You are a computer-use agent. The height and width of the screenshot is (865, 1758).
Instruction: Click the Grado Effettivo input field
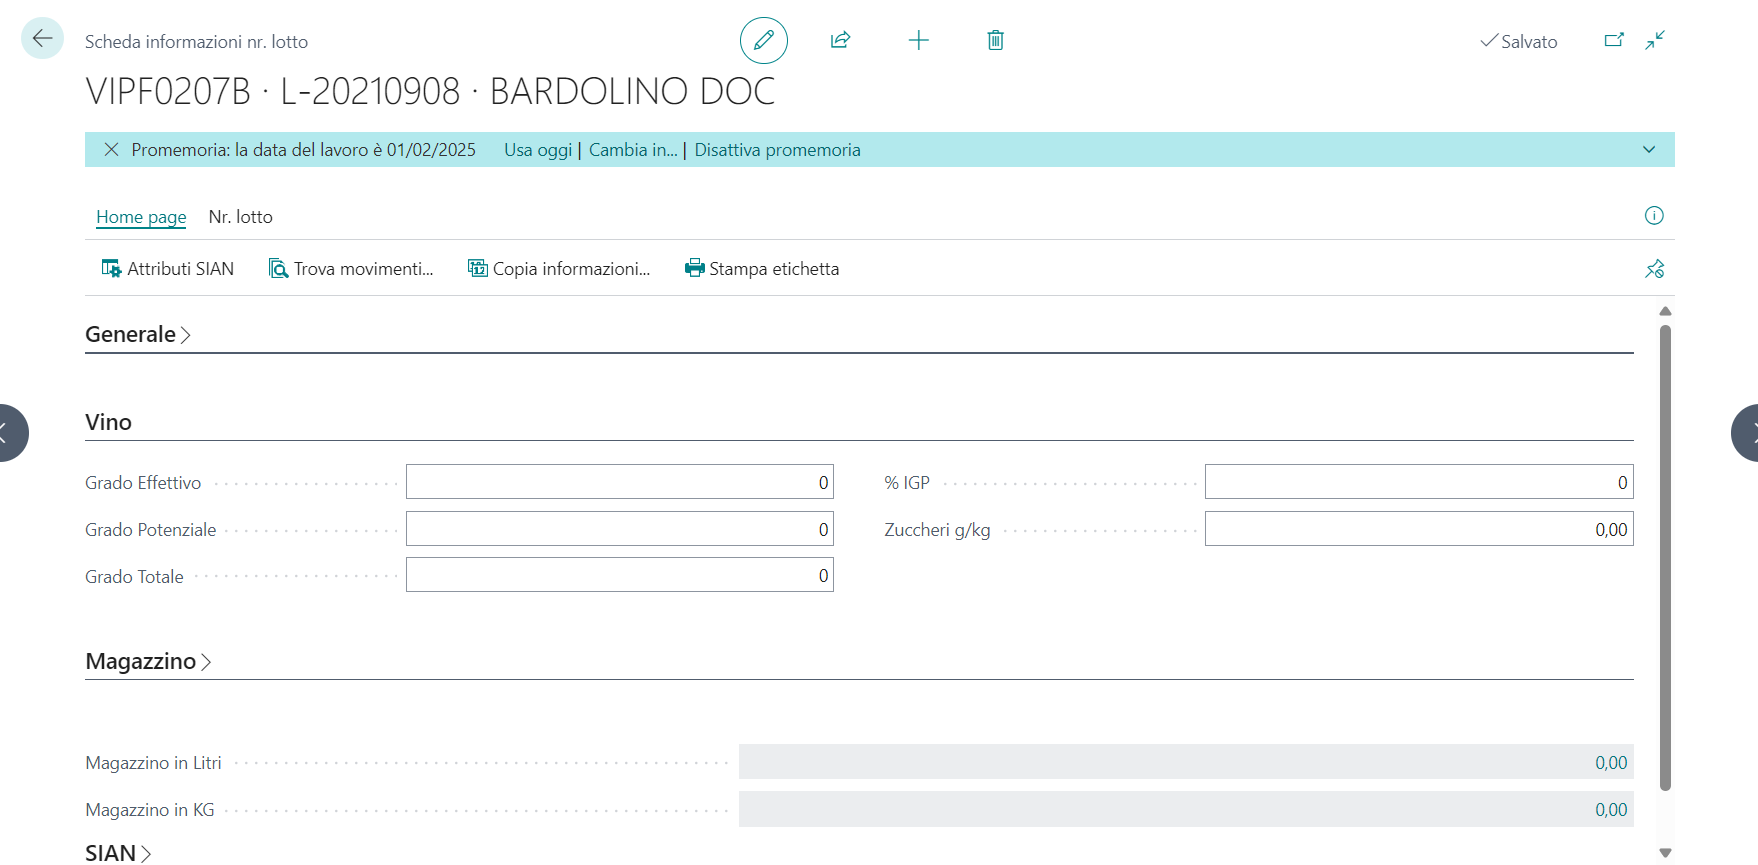[x=619, y=482]
